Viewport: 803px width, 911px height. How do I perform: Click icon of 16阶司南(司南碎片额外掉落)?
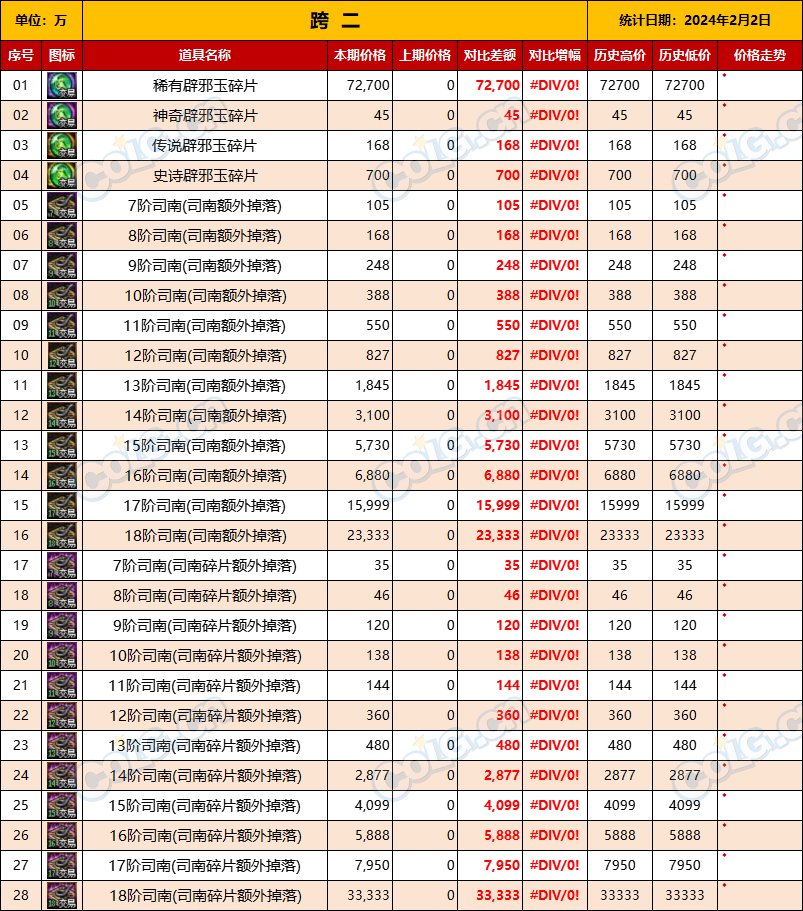click(x=62, y=836)
